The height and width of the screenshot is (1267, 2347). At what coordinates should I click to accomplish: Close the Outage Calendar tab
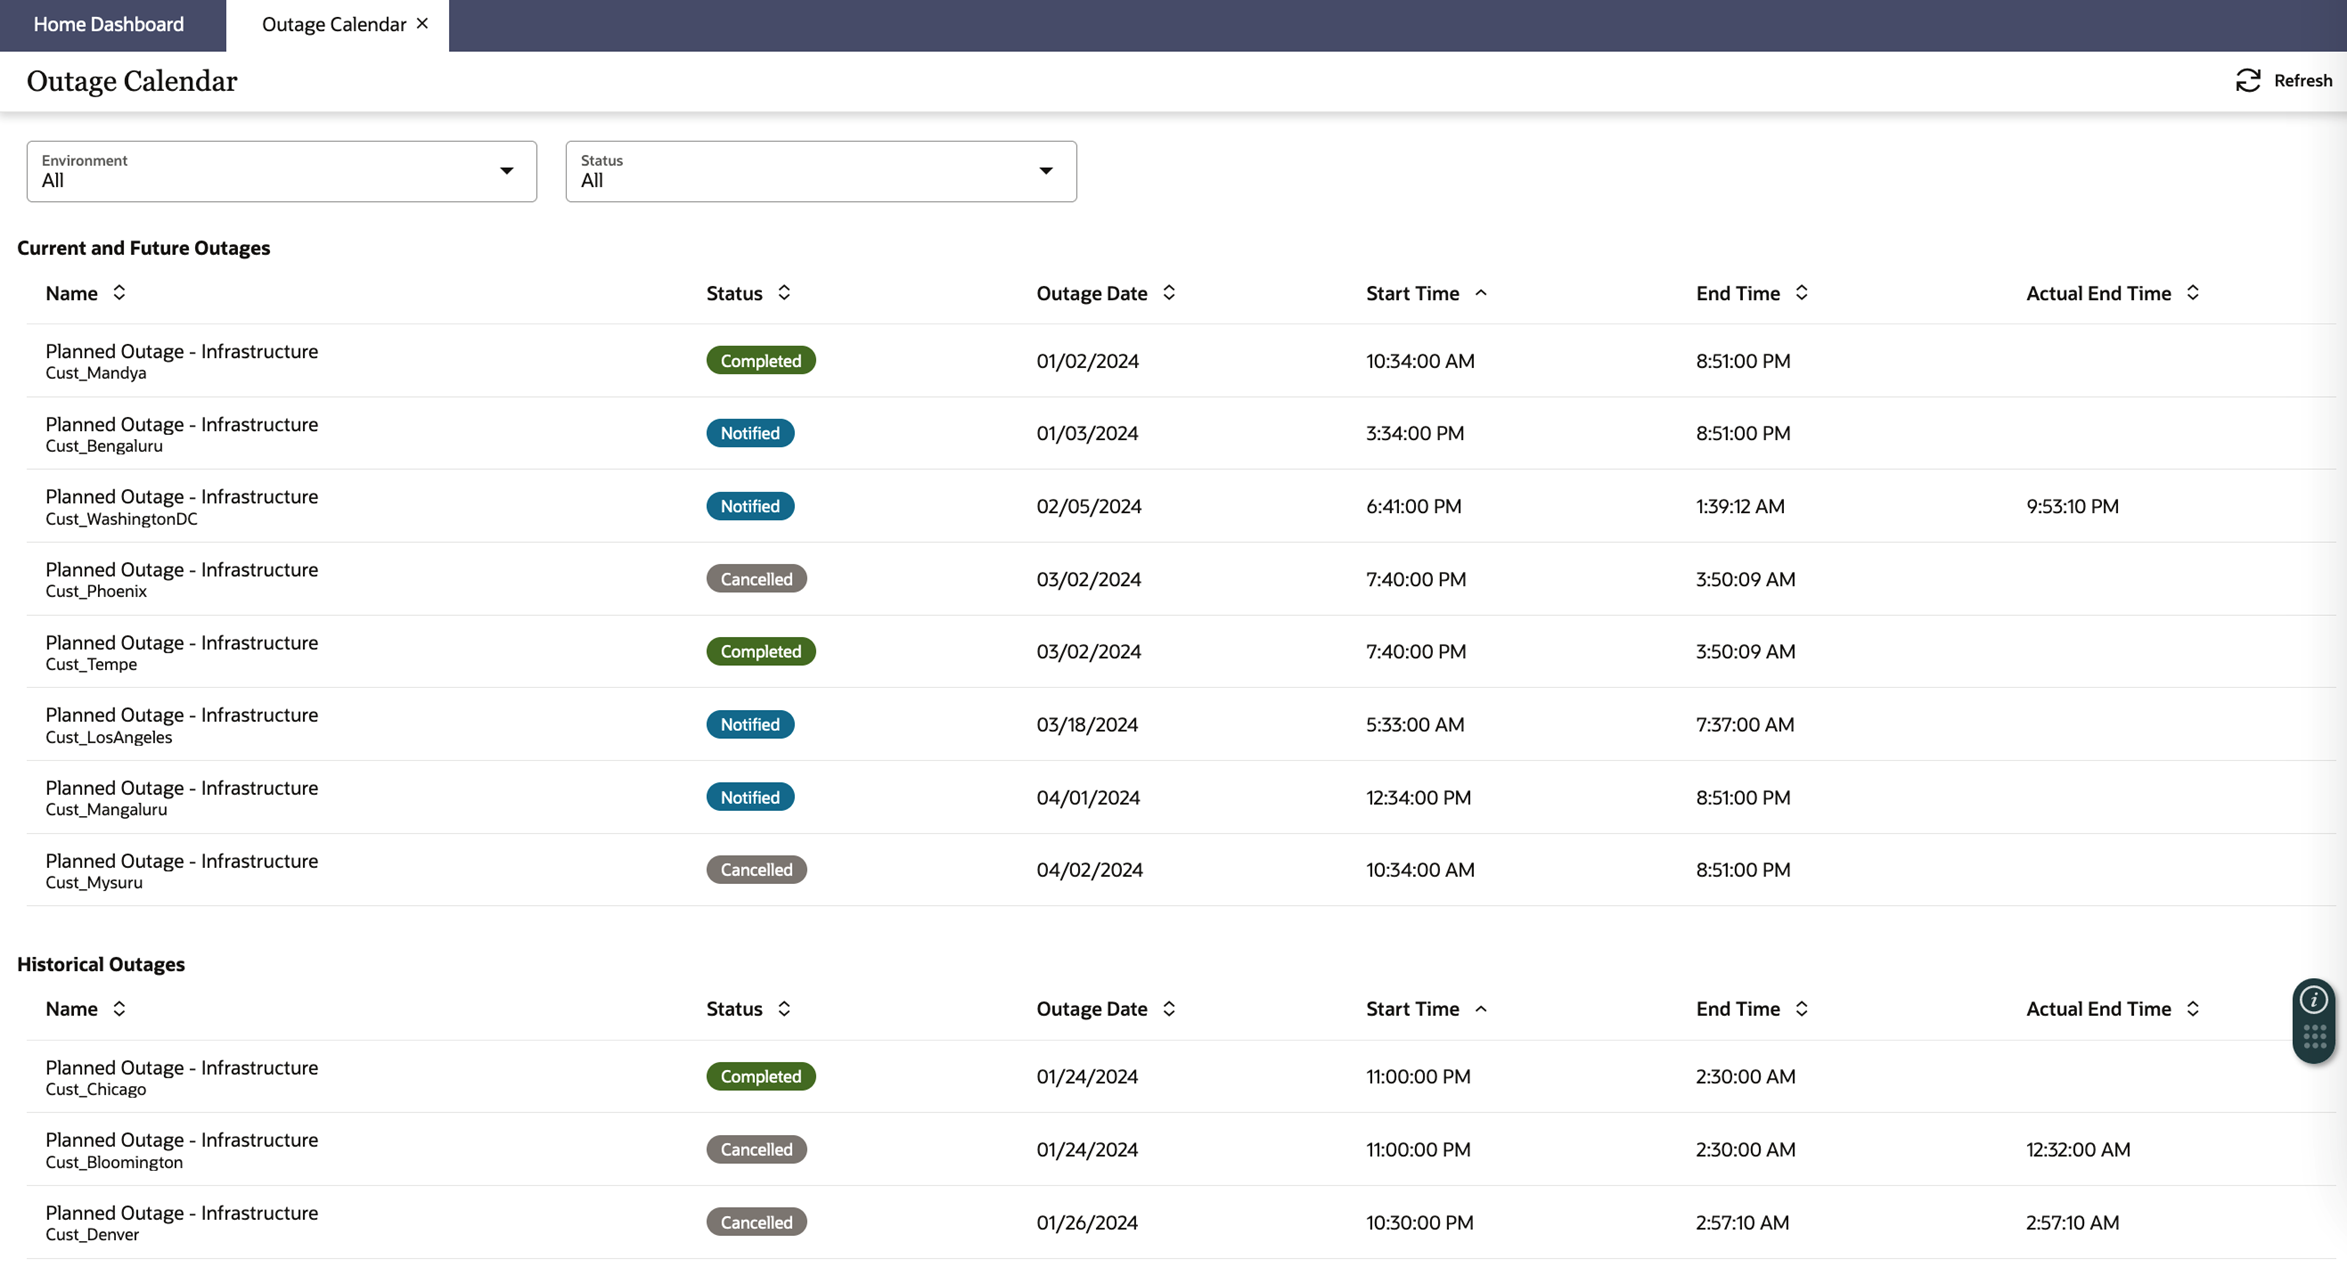tap(422, 23)
